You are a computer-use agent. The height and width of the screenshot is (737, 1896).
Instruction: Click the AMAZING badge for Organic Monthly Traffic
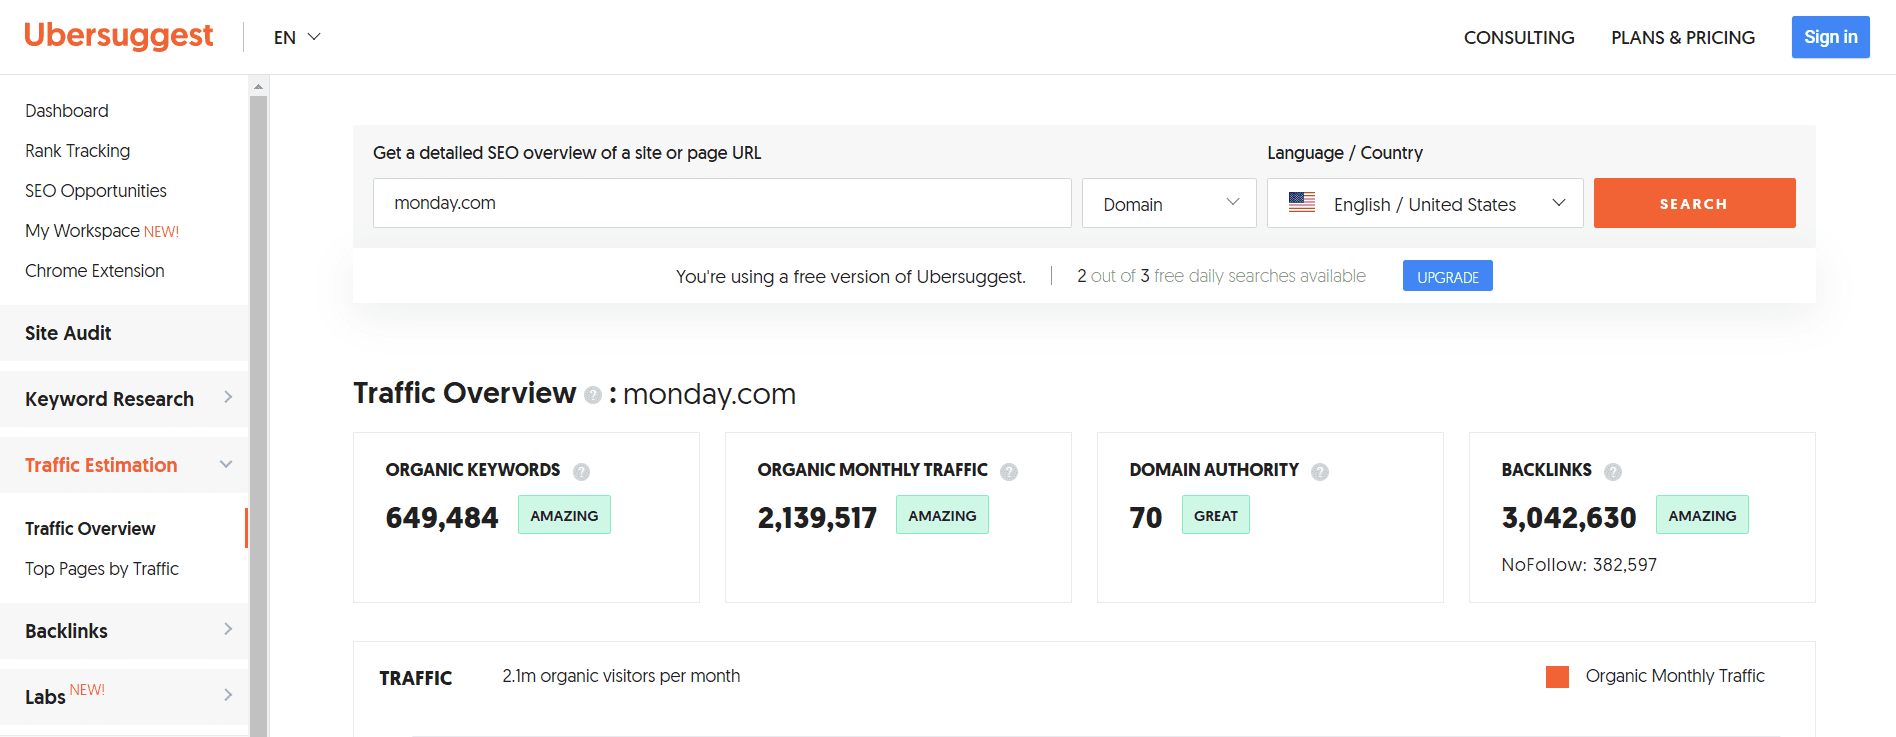[x=942, y=515]
